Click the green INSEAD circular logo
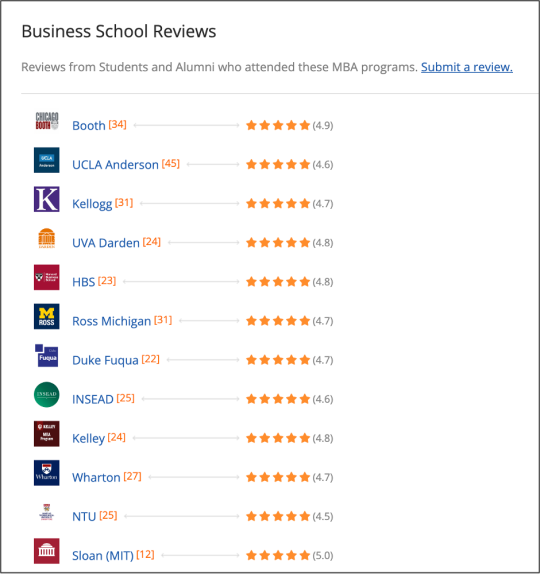 coord(46,395)
